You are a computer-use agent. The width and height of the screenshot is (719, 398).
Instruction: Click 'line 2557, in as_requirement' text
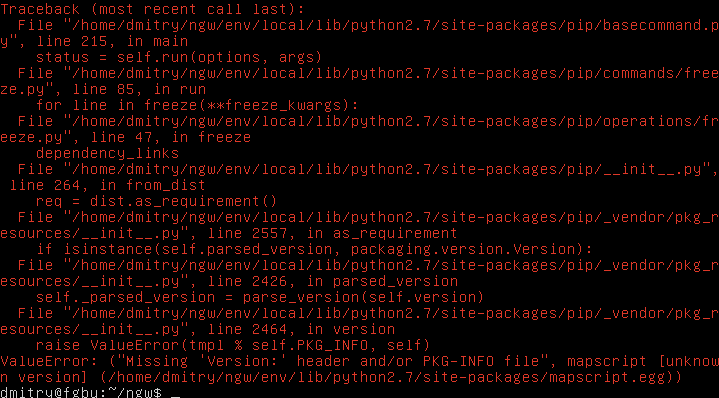[x=332, y=233]
